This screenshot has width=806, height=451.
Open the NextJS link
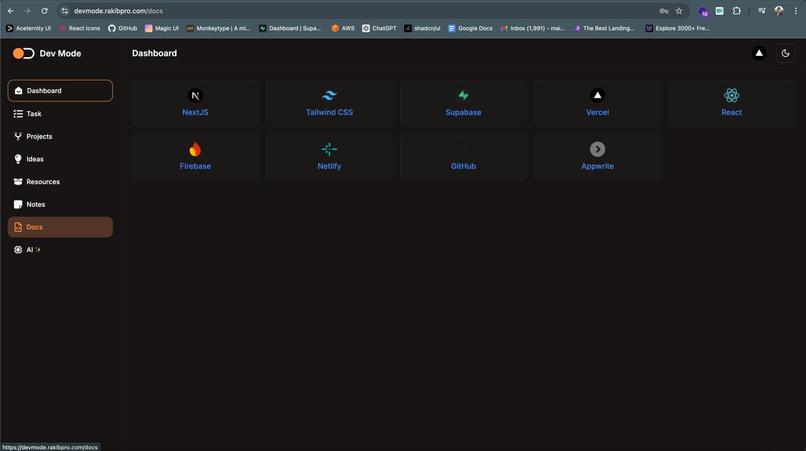[x=195, y=112]
